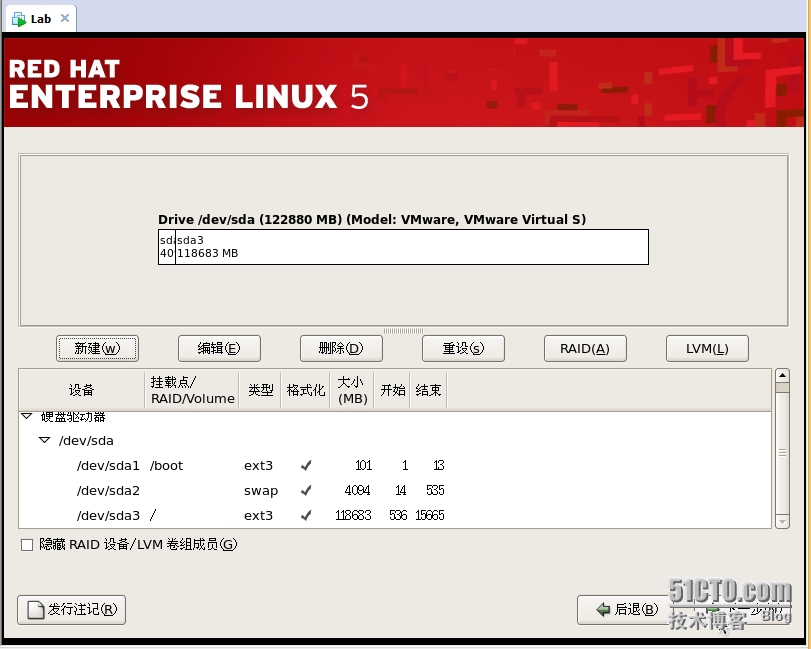The image size is (811, 649).
Task: Click the end value 535
Action: pos(435,490)
